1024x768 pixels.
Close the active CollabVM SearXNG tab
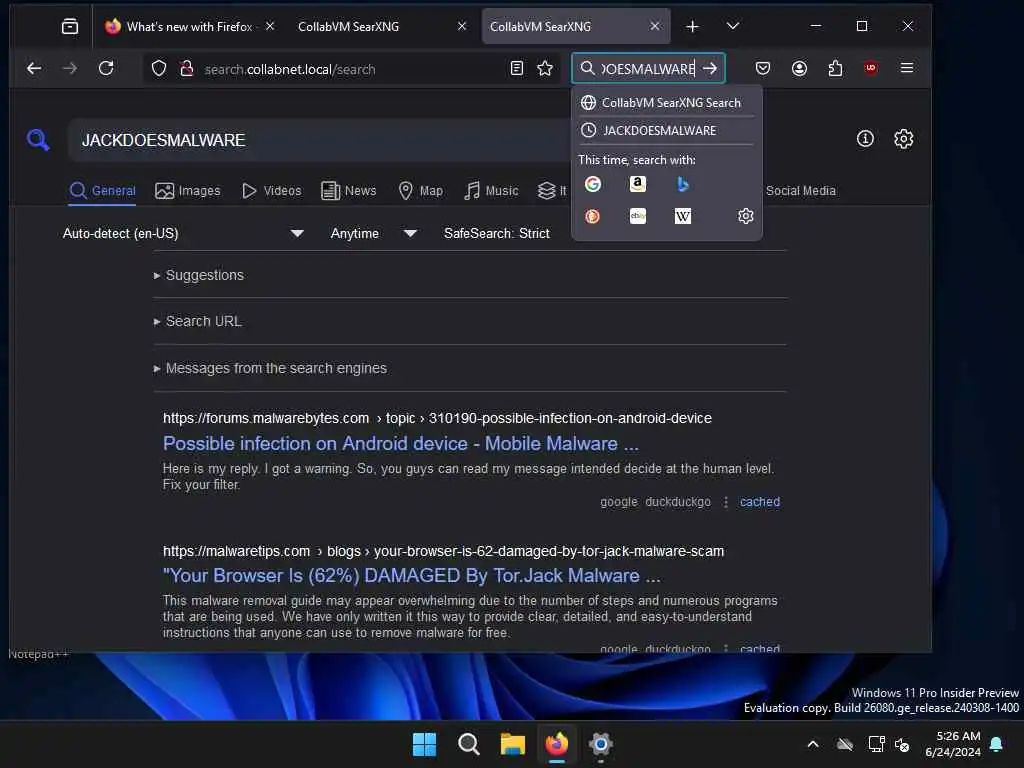655,26
